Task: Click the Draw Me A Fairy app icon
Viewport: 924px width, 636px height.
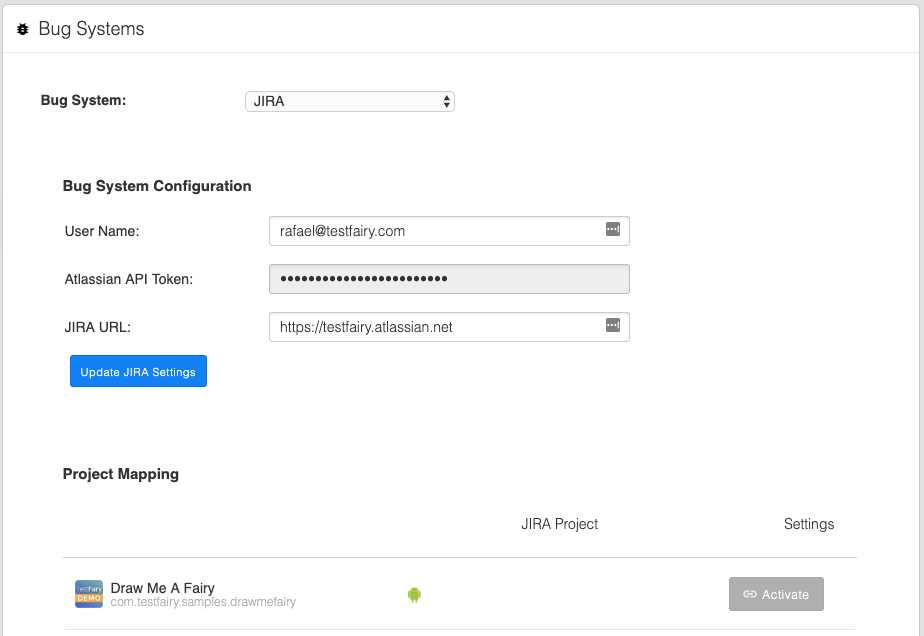Action: click(x=89, y=594)
